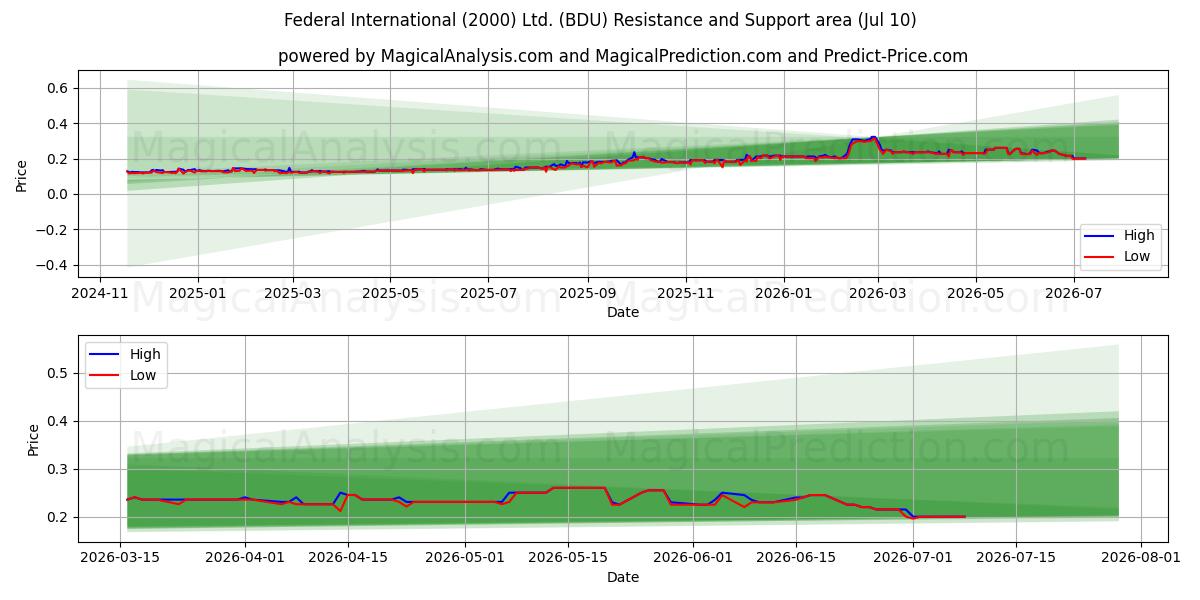This screenshot has width=1200, height=600.
Task: Click the lower chart x-axis label '2026-06-01'
Action: (694, 559)
